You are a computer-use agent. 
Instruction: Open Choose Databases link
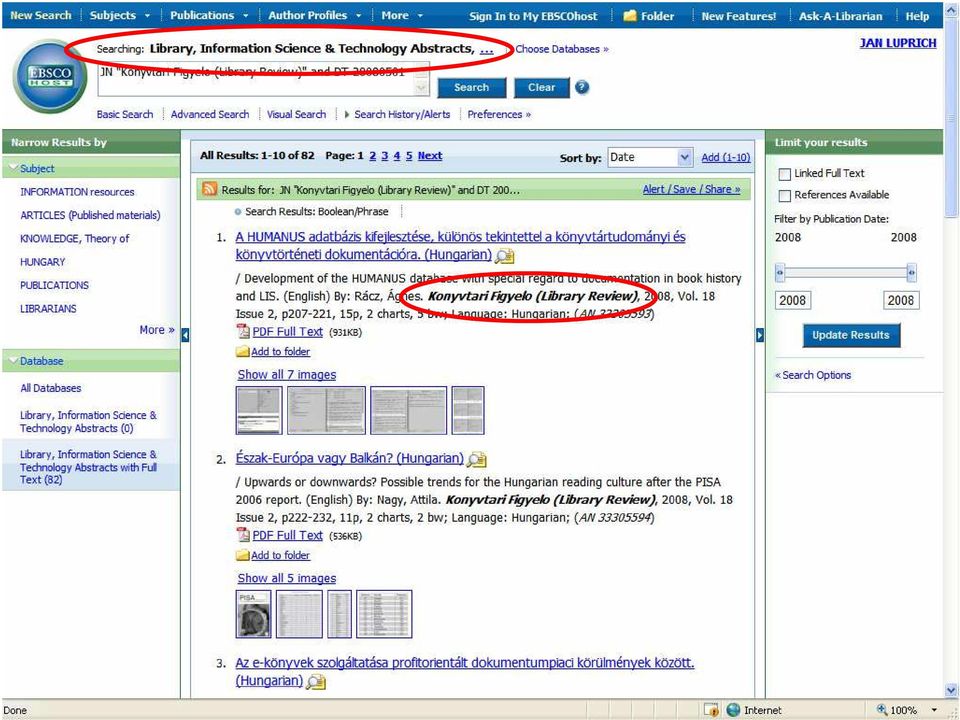click(562, 49)
